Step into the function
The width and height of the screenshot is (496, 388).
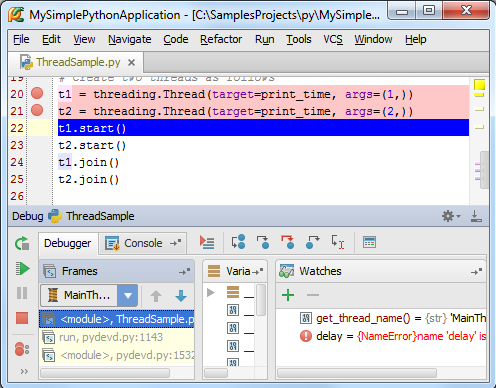click(x=263, y=242)
